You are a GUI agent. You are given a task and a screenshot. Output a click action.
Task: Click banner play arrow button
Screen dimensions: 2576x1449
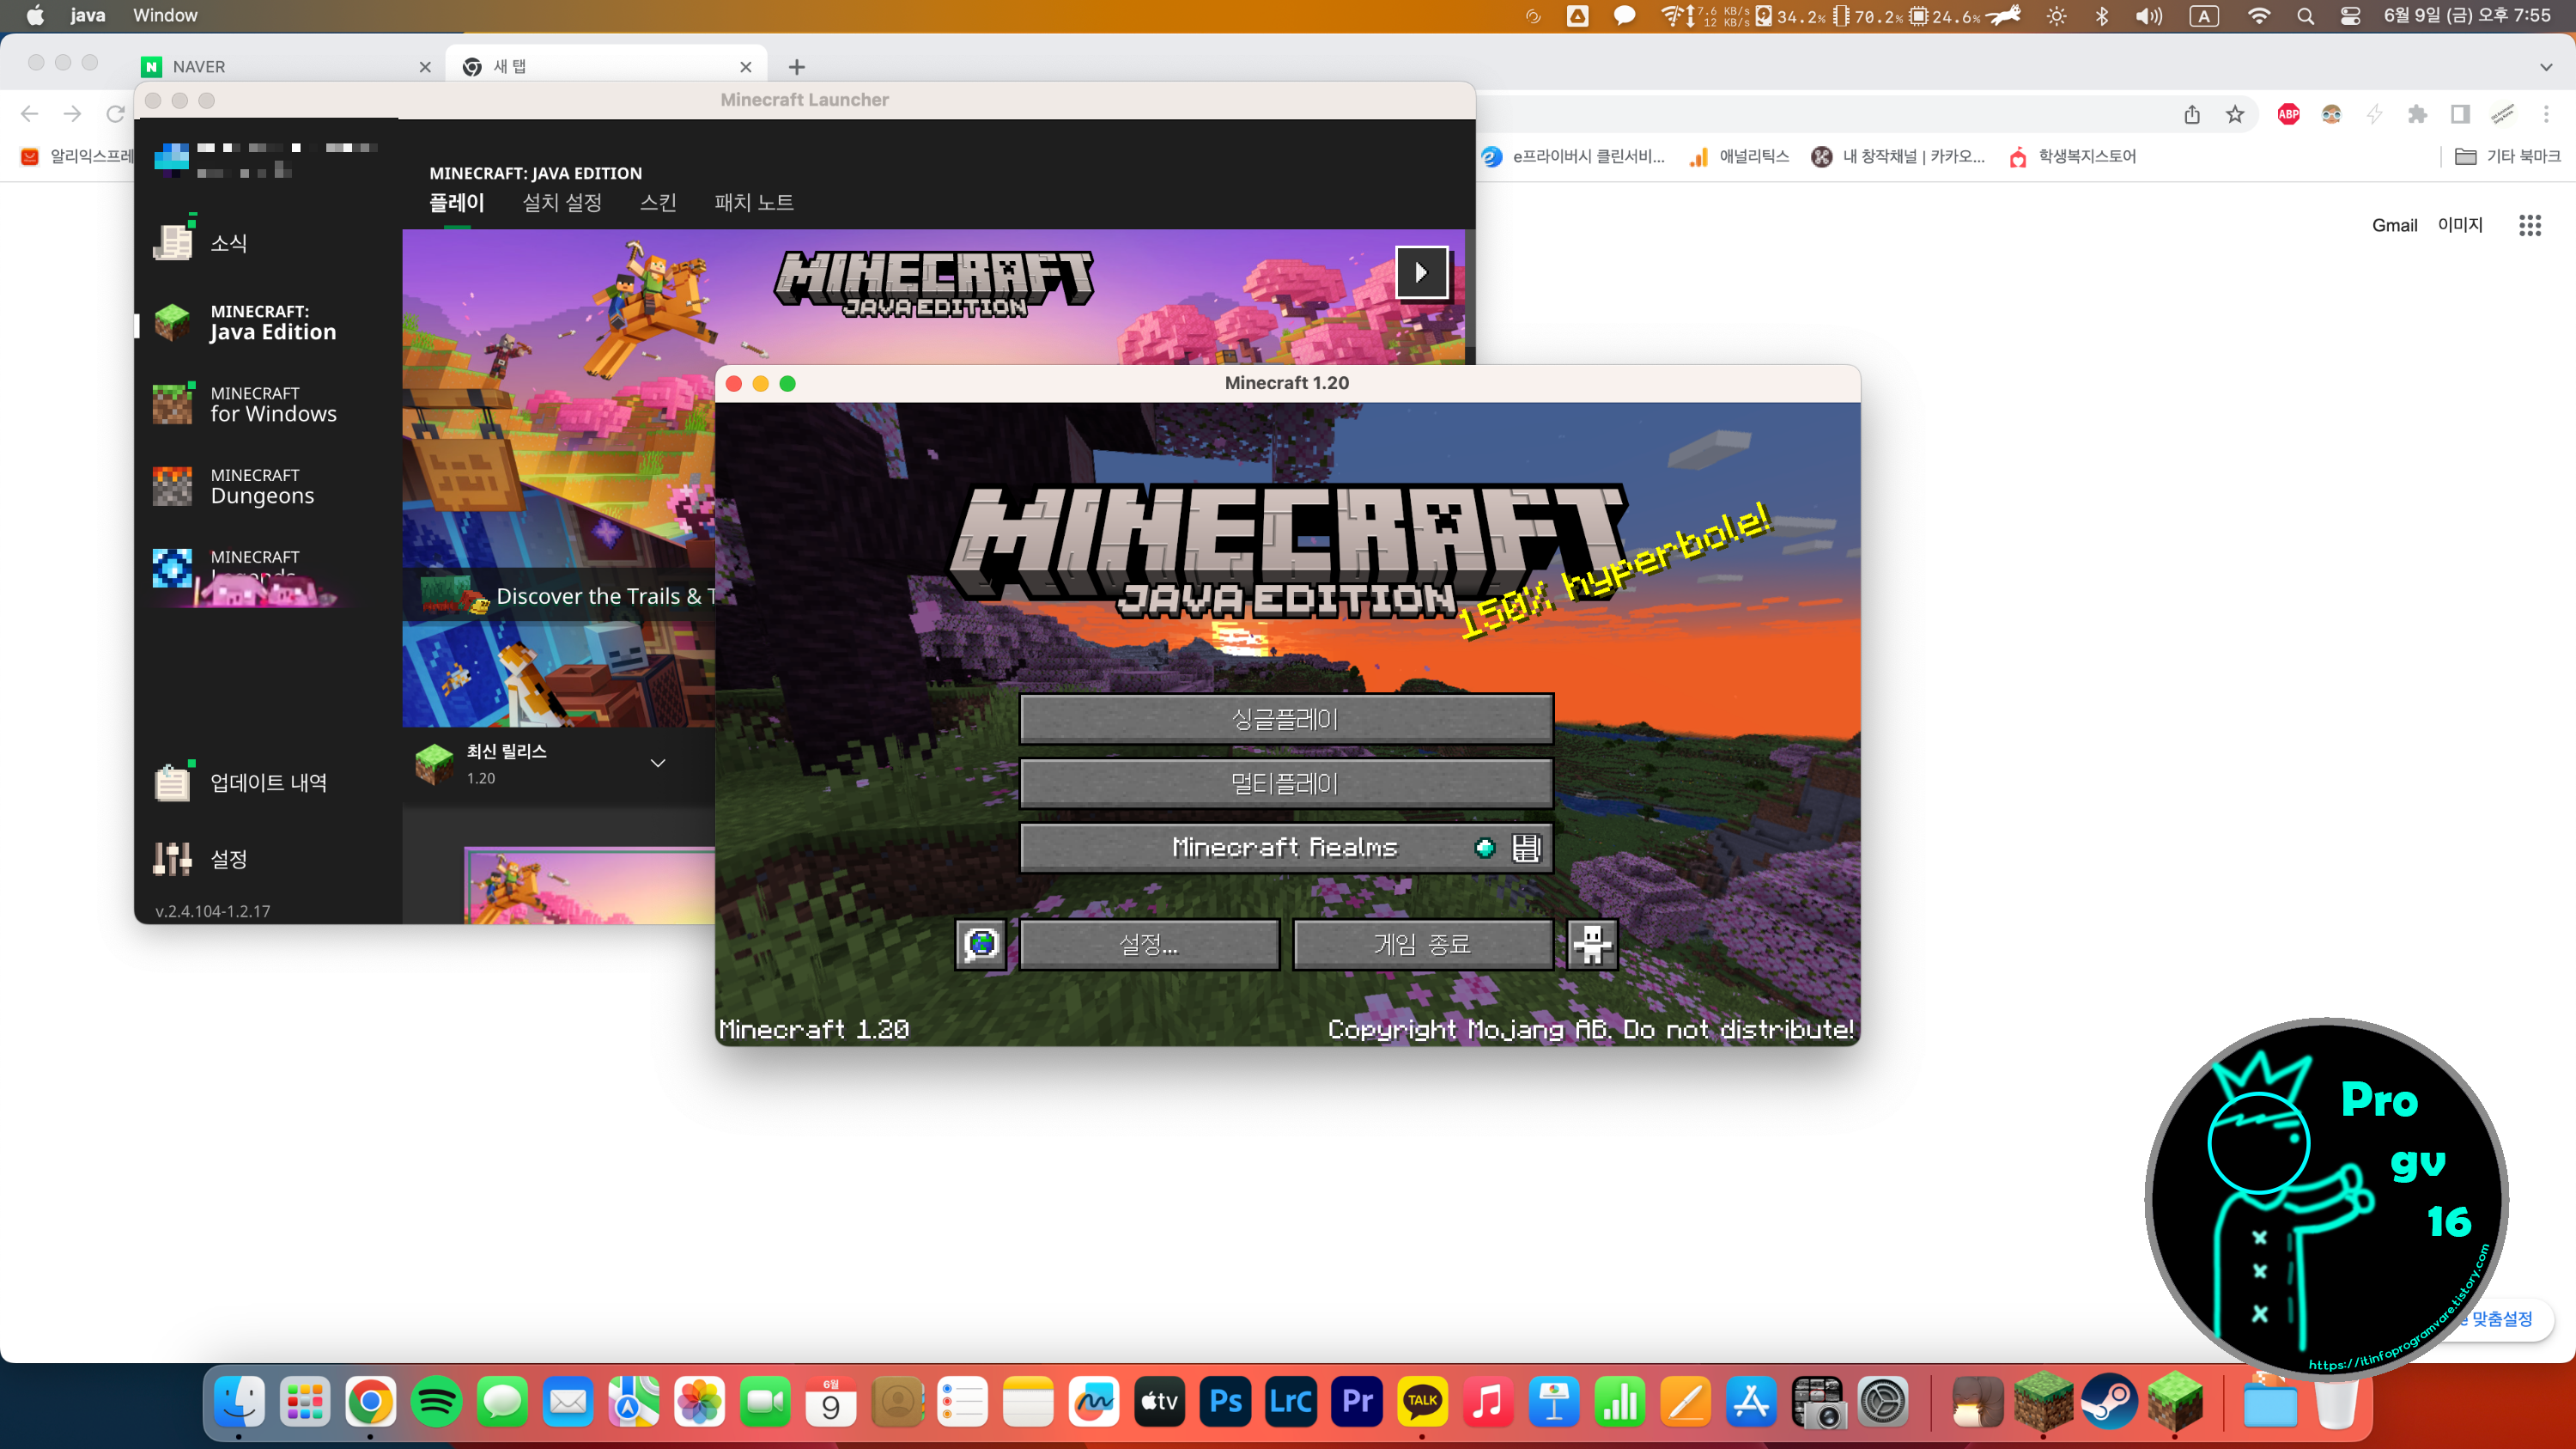click(x=1421, y=272)
